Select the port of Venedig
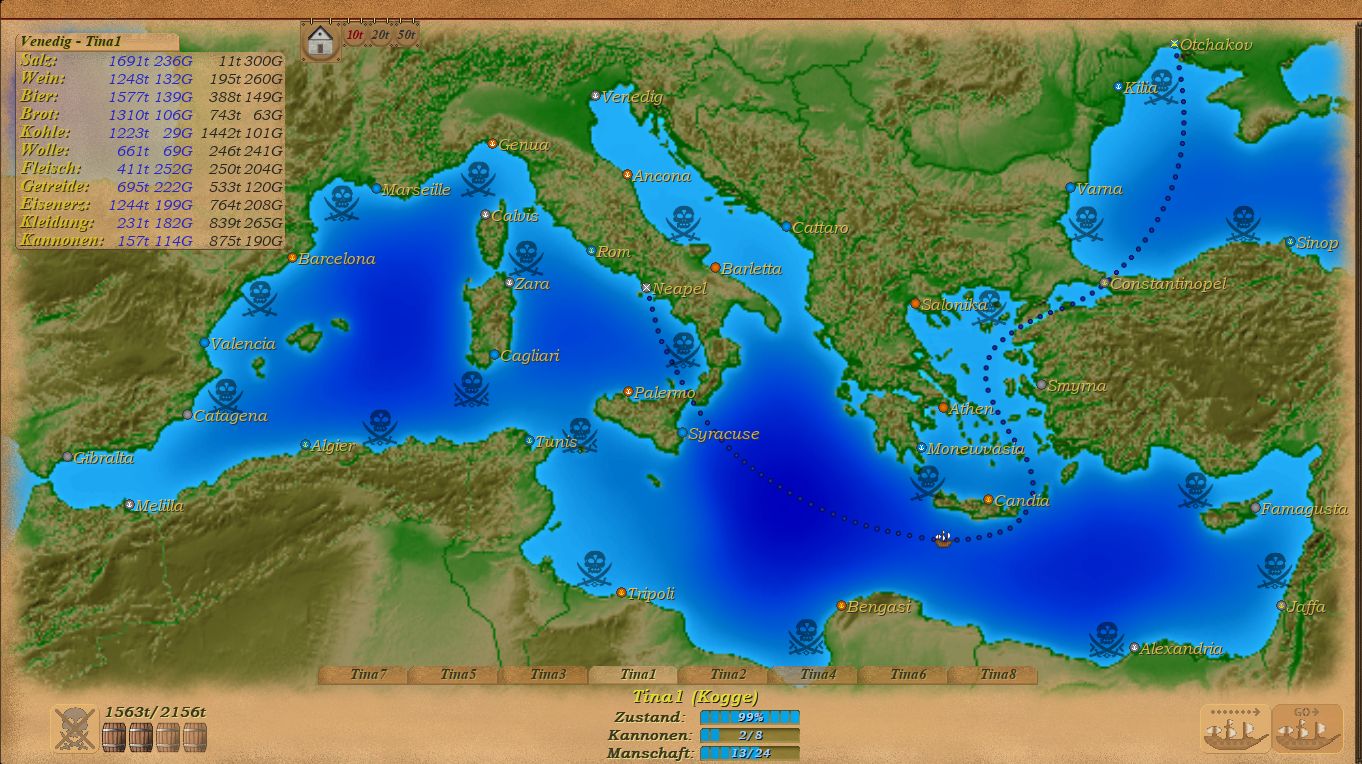 [595, 97]
